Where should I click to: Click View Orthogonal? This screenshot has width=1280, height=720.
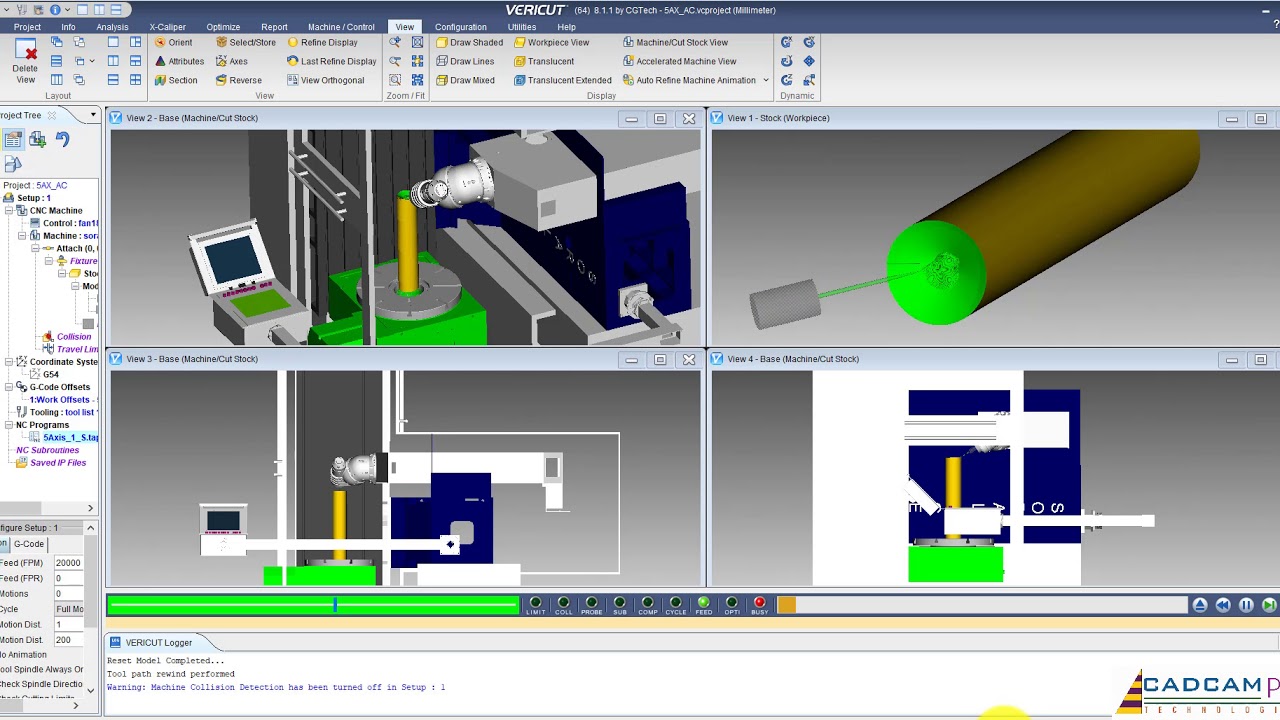pyautogui.click(x=326, y=80)
